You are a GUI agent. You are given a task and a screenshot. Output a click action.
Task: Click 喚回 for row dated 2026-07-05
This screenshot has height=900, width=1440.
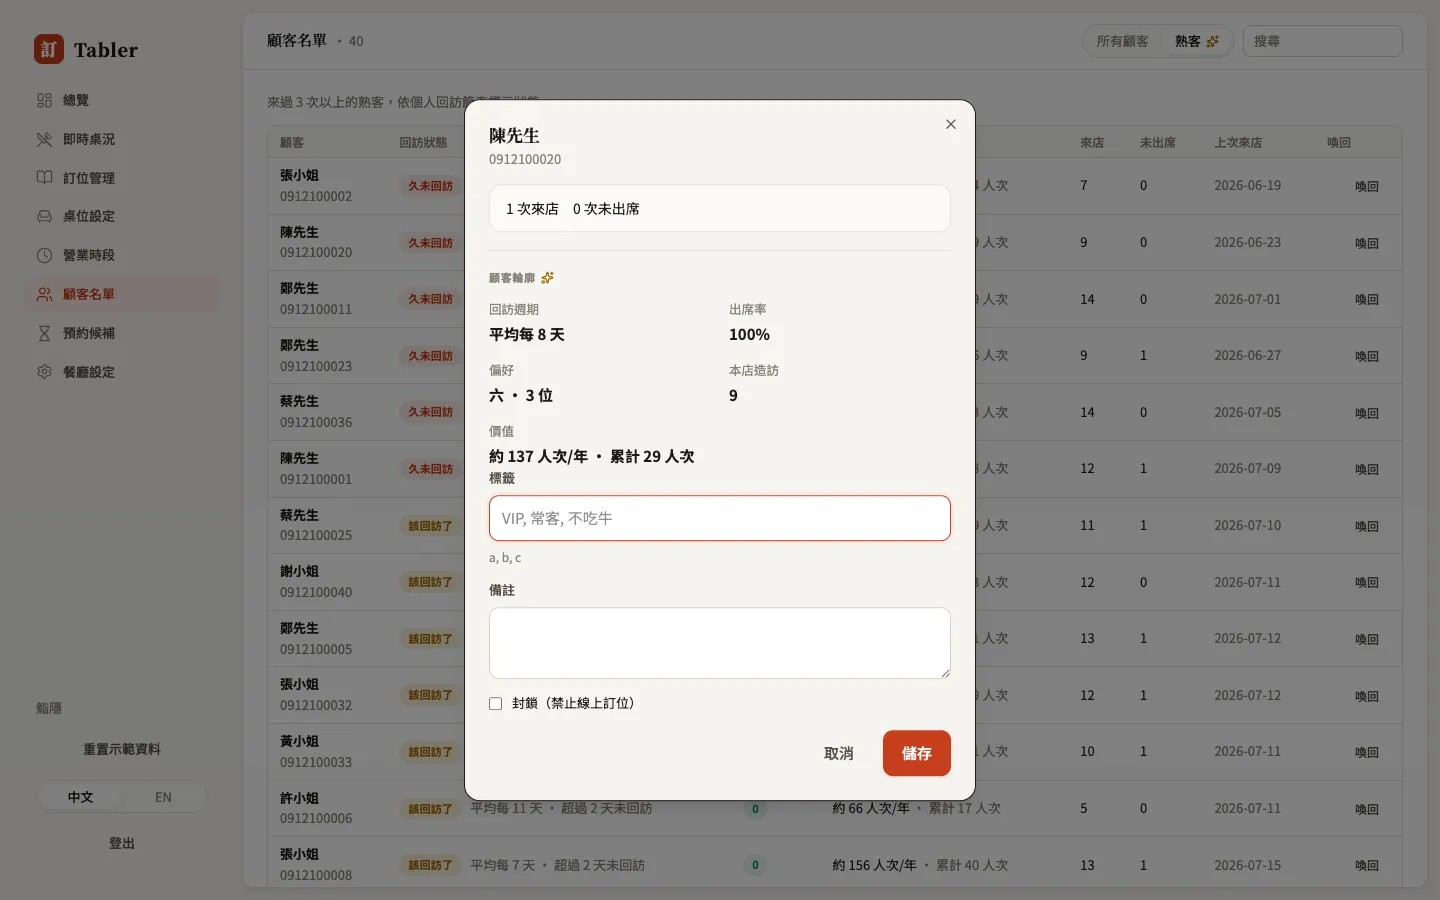(x=1367, y=413)
